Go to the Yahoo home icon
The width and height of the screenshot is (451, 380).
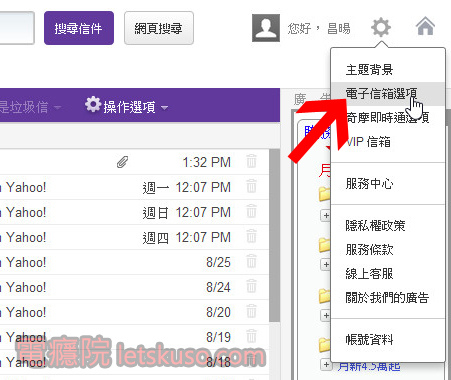pyautogui.click(x=425, y=26)
